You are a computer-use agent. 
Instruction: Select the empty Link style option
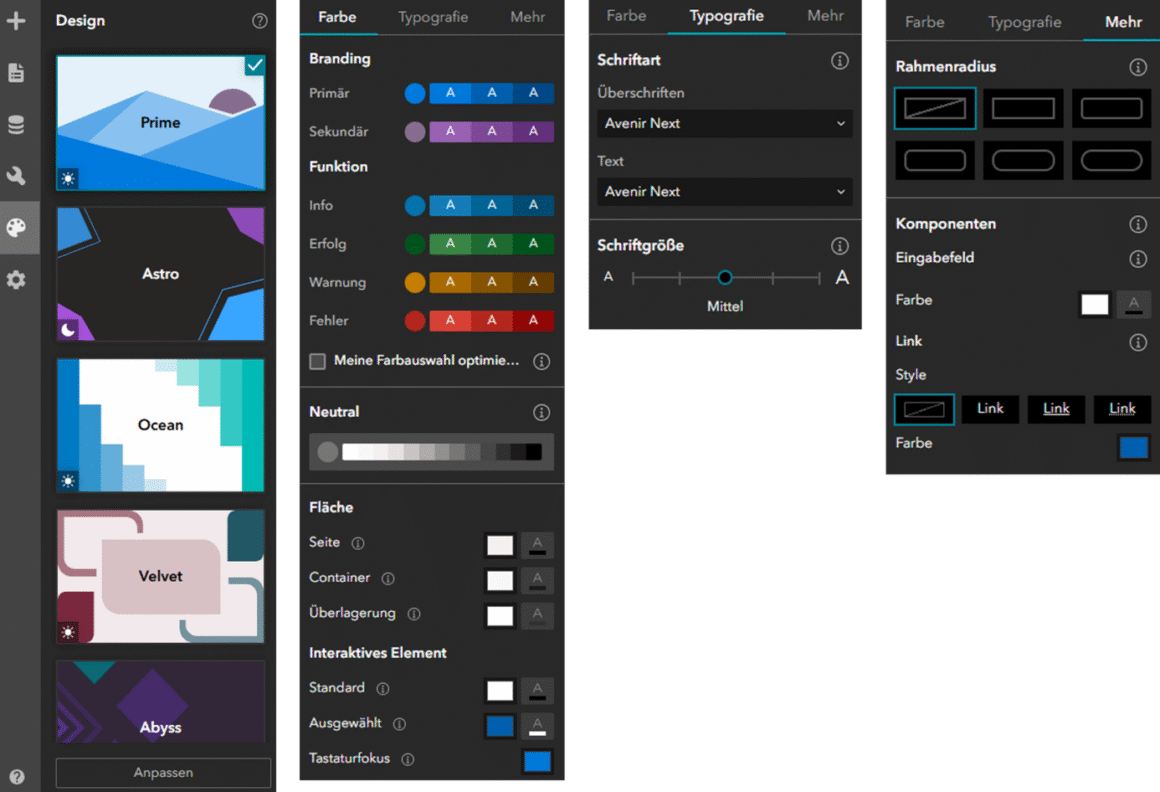point(924,409)
